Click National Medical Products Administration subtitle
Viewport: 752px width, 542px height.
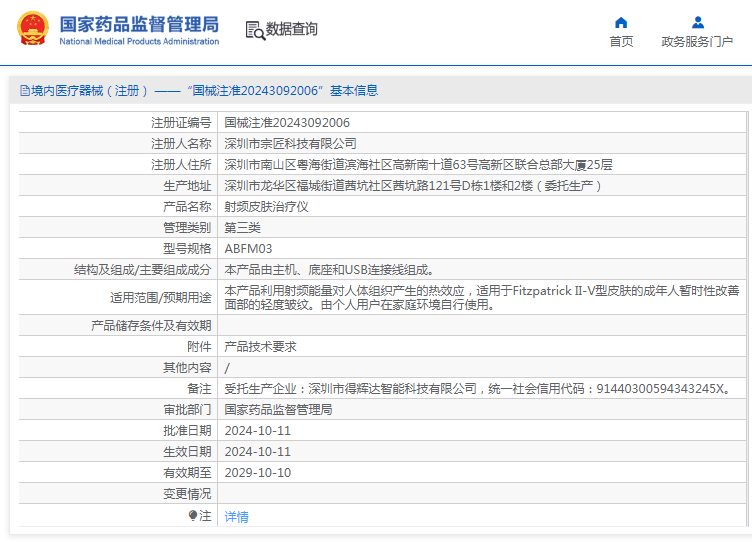(x=139, y=42)
